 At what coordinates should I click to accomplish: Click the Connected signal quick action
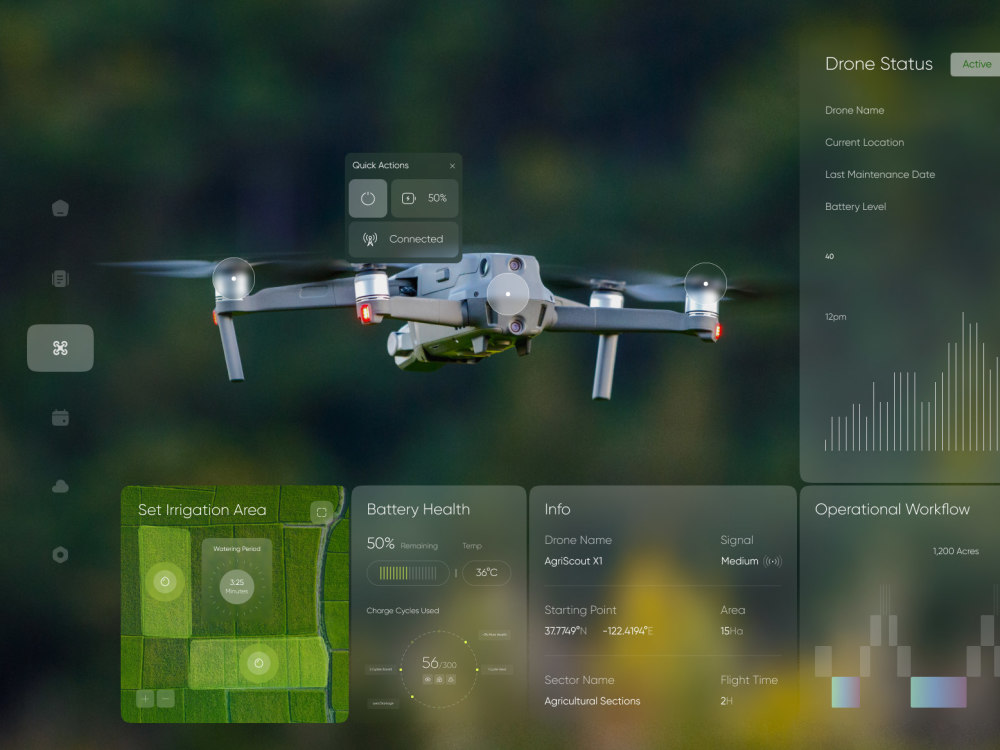(404, 239)
